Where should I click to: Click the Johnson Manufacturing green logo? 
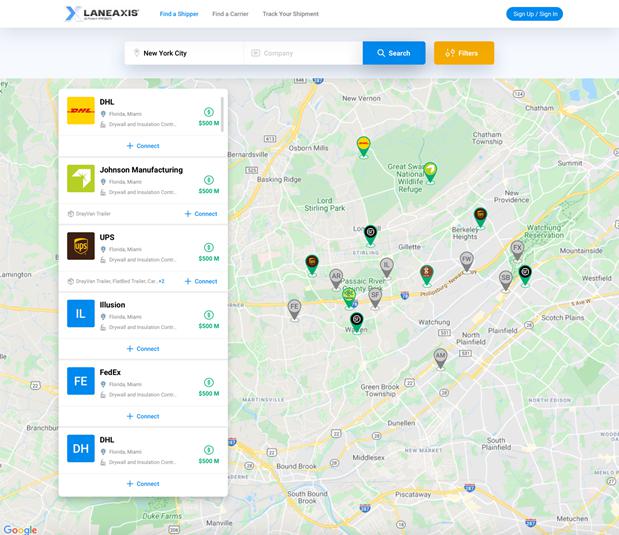[x=81, y=179]
